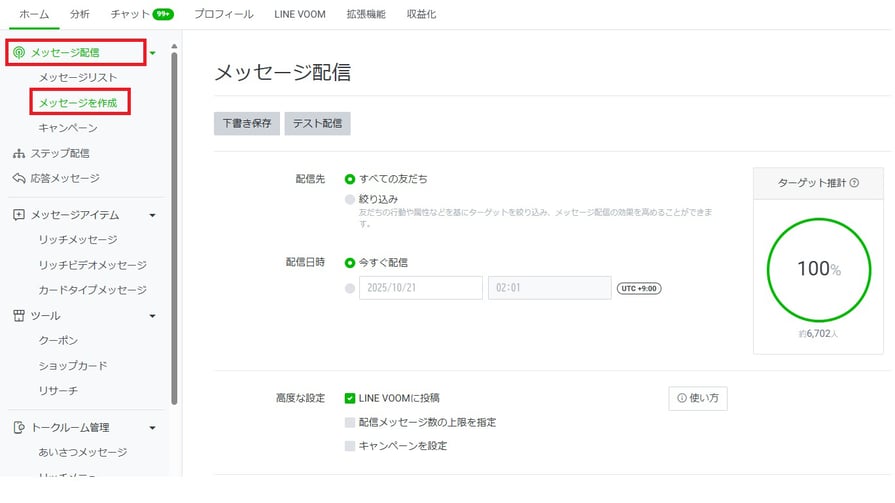
Task: Open メッセージを作成 in the sidebar
Action: 78,103
